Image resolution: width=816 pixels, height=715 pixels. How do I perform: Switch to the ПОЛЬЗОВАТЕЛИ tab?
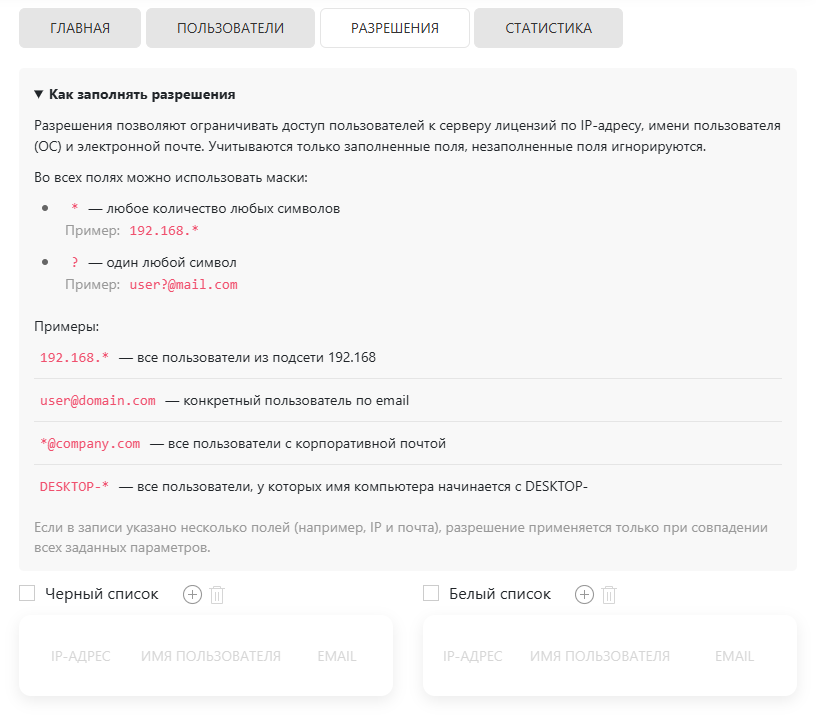pyautogui.click(x=230, y=28)
